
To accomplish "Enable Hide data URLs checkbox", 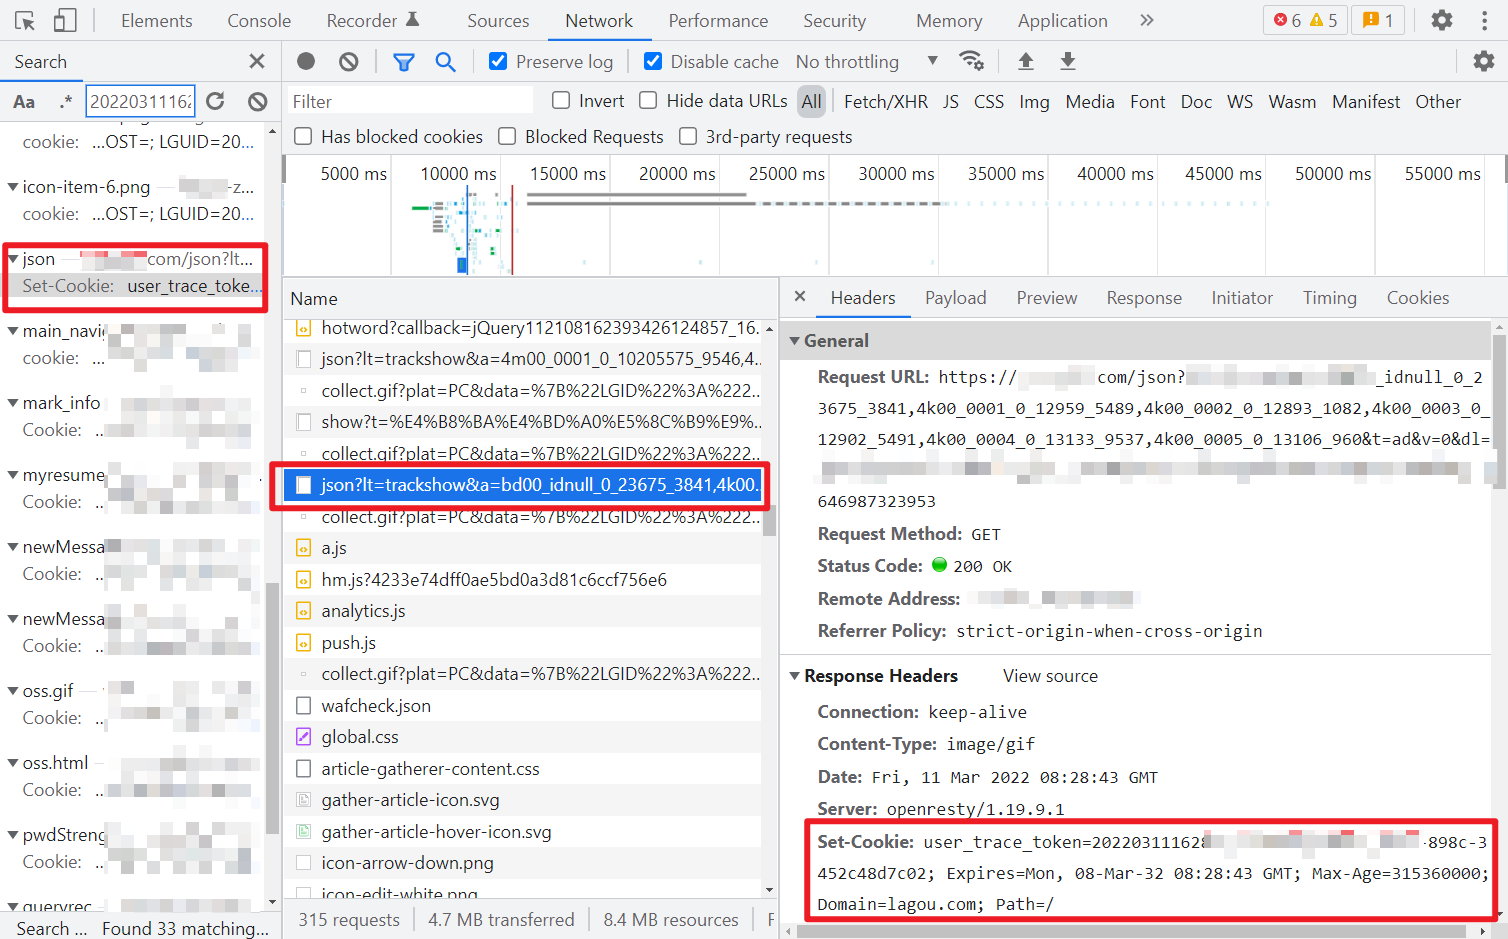I will [648, 100].
